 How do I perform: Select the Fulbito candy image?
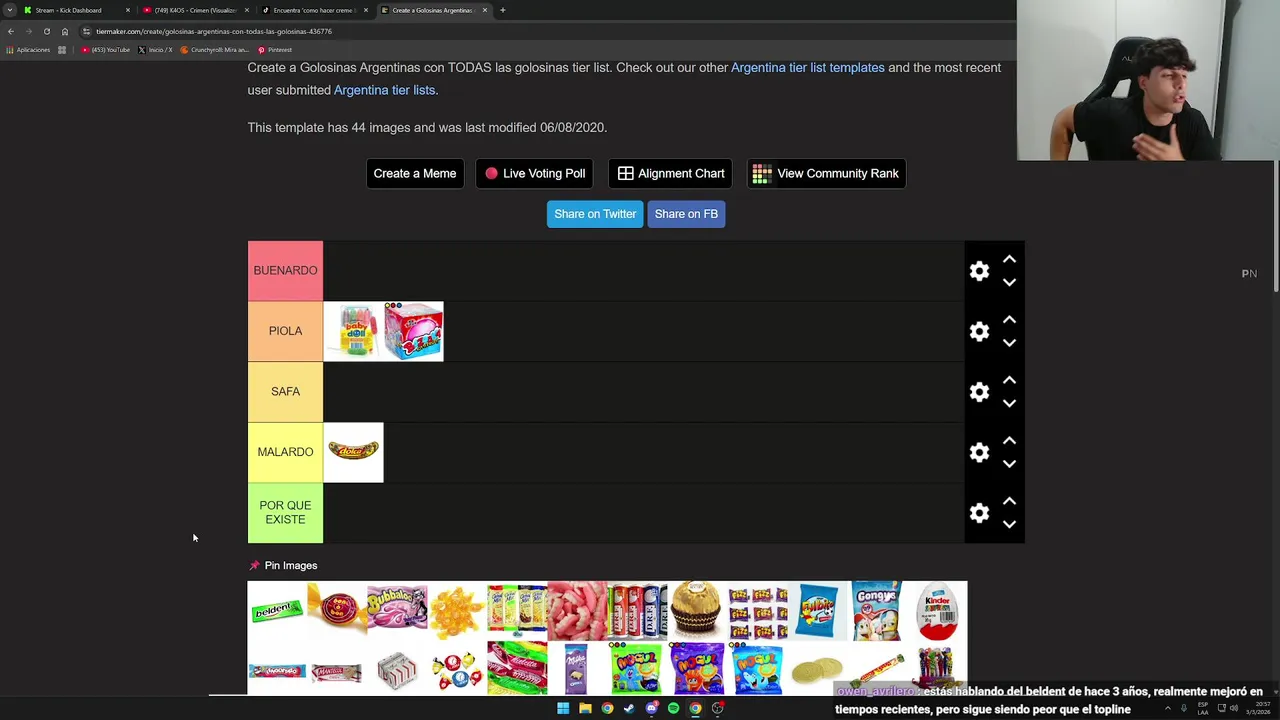(817, 611)
